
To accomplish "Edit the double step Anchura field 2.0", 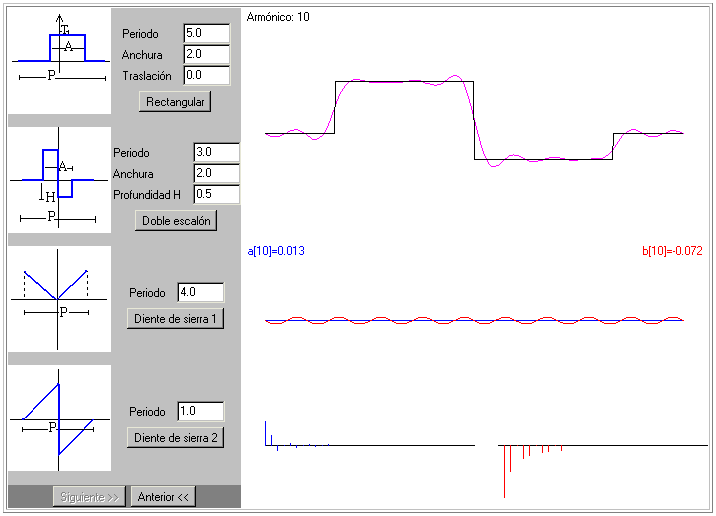I will pyautogui.click(x=217, y=173).
